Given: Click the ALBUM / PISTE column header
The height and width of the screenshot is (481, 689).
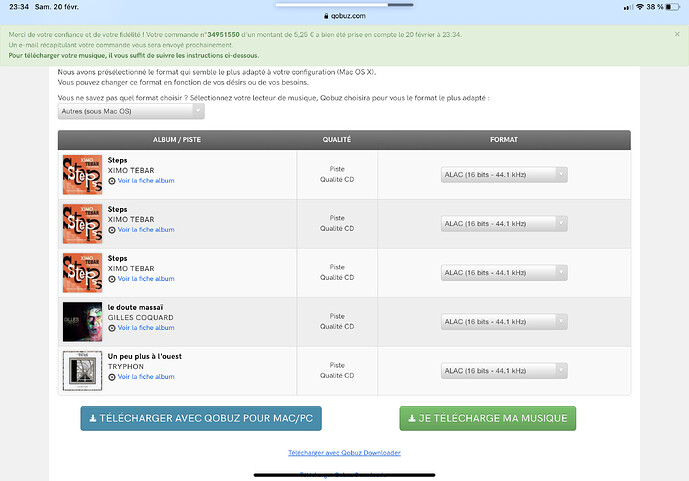Looking at the screenshot, I should [x=177, y=140].
